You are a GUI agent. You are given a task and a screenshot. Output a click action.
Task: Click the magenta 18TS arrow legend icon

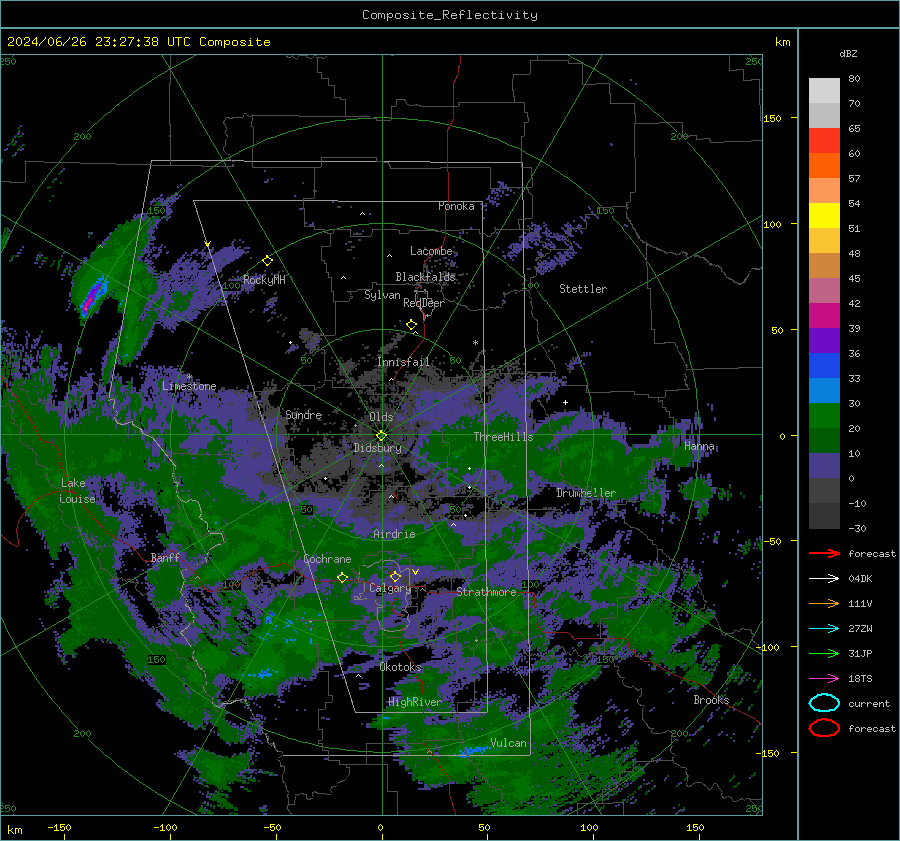coord(824,679)
